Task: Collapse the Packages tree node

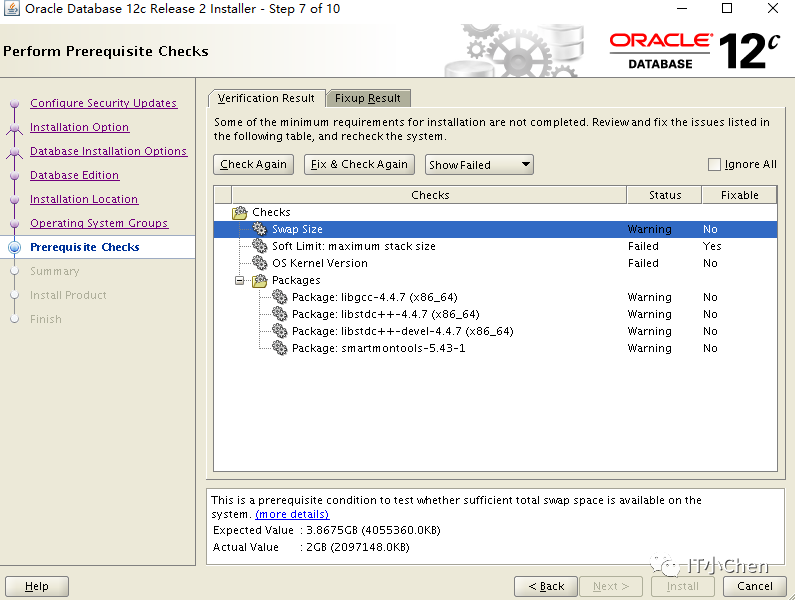Action: pyautogui.click(x=239, y=280)
